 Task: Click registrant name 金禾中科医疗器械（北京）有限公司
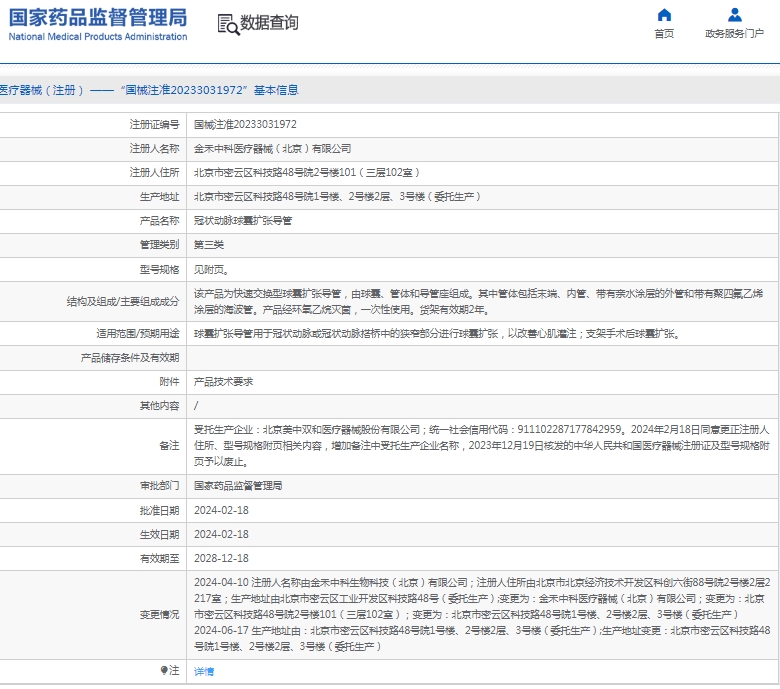(x=273, y=149)
